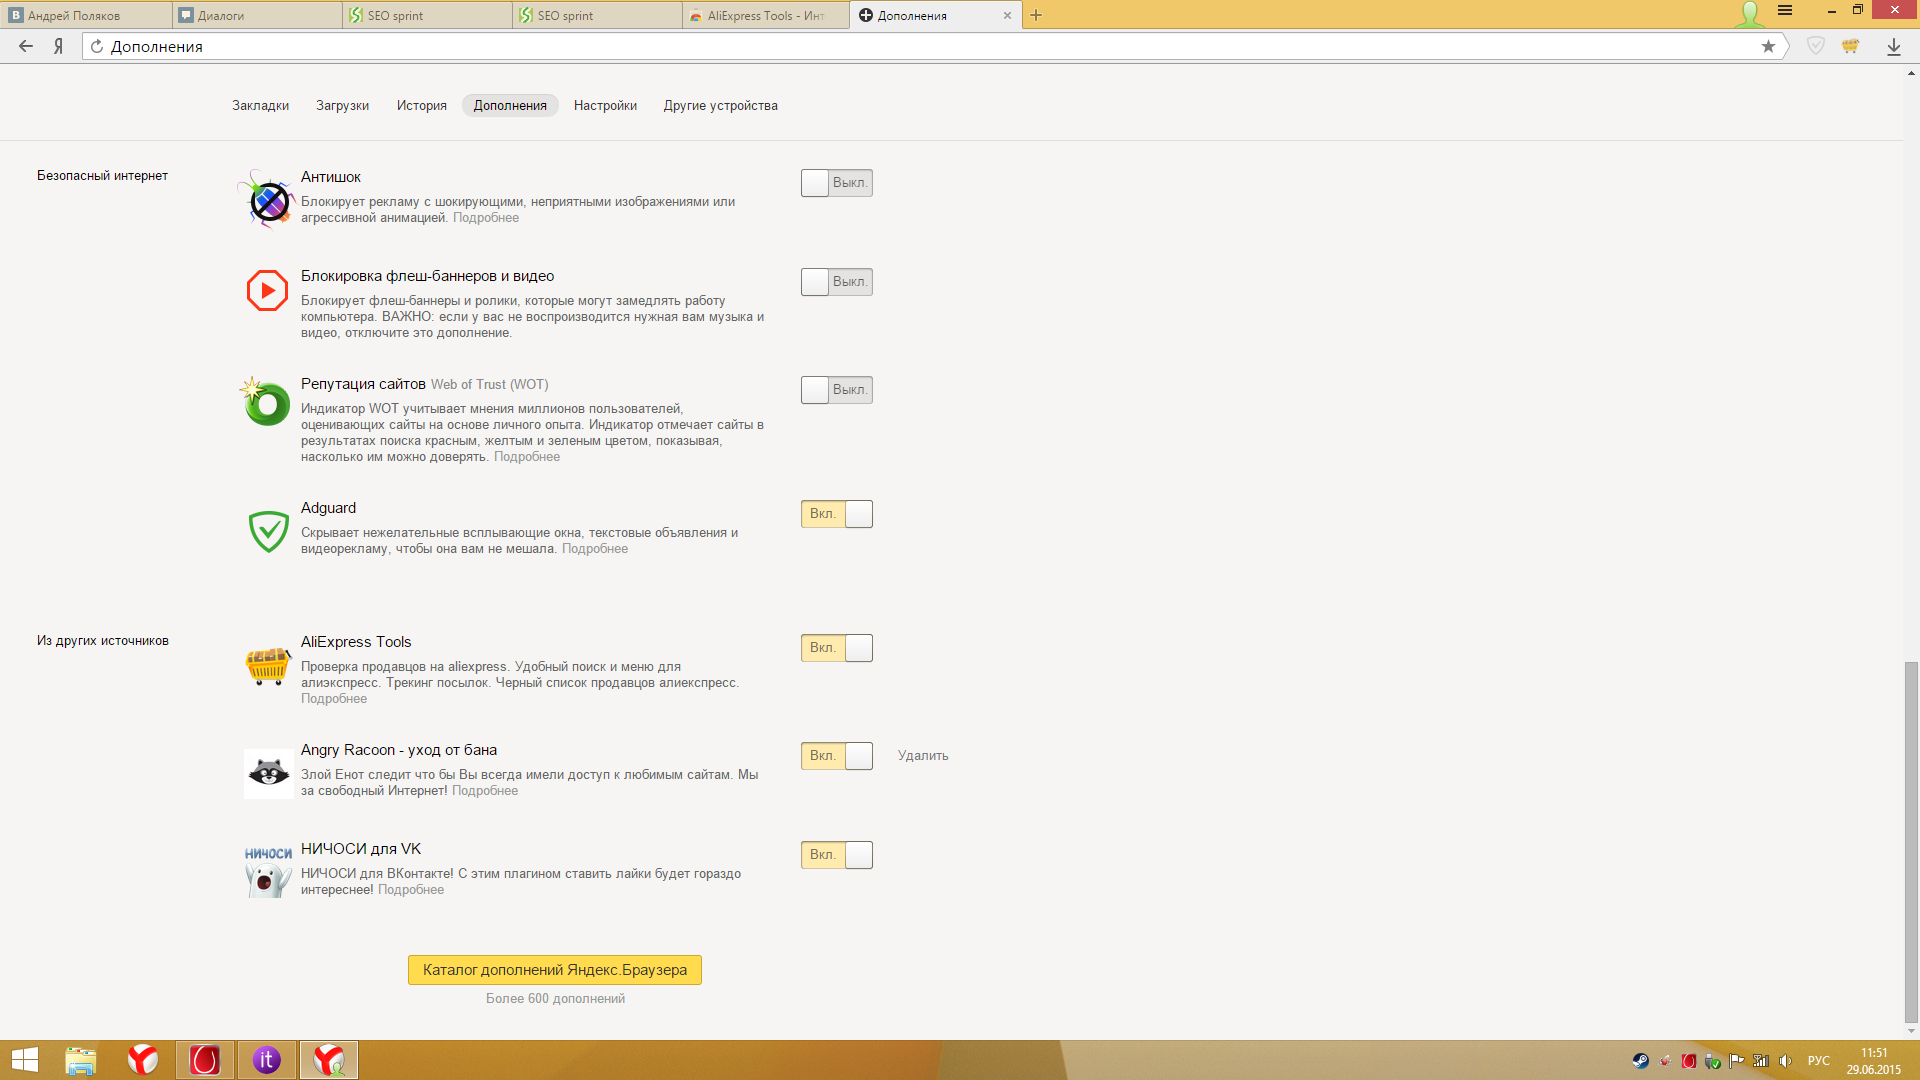This screenshot has width=1920, height=1080.
Task: Click the Adguard shield toolbar icon
Action: point(1816,46)
